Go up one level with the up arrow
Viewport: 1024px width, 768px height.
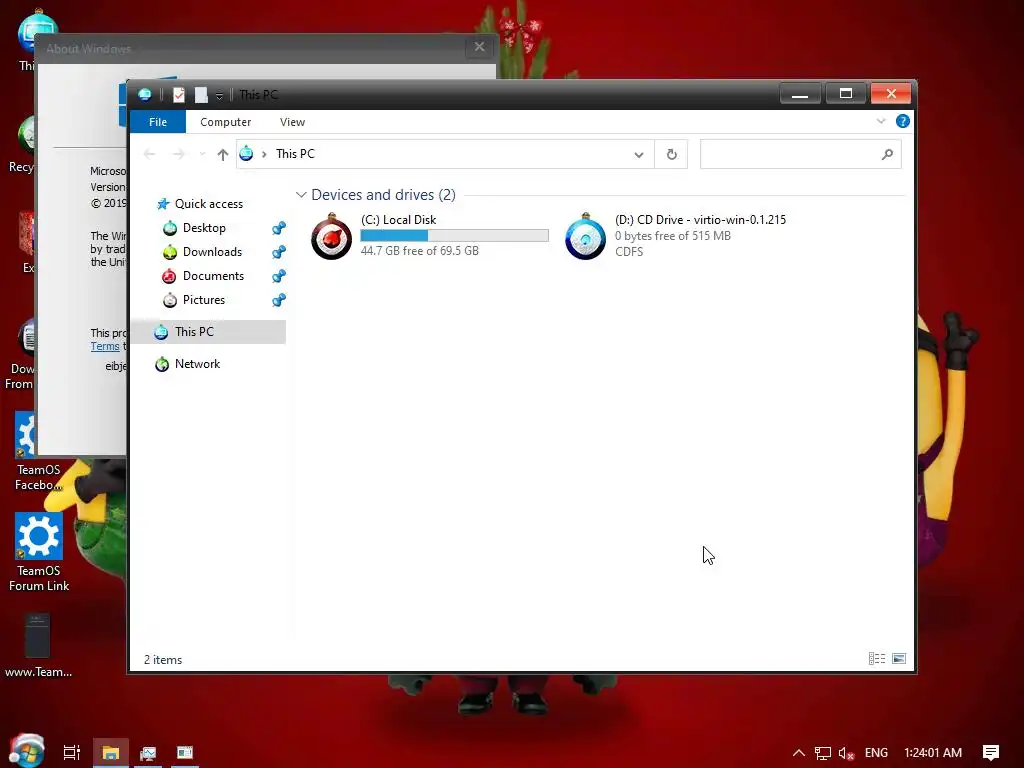point(223,155)
